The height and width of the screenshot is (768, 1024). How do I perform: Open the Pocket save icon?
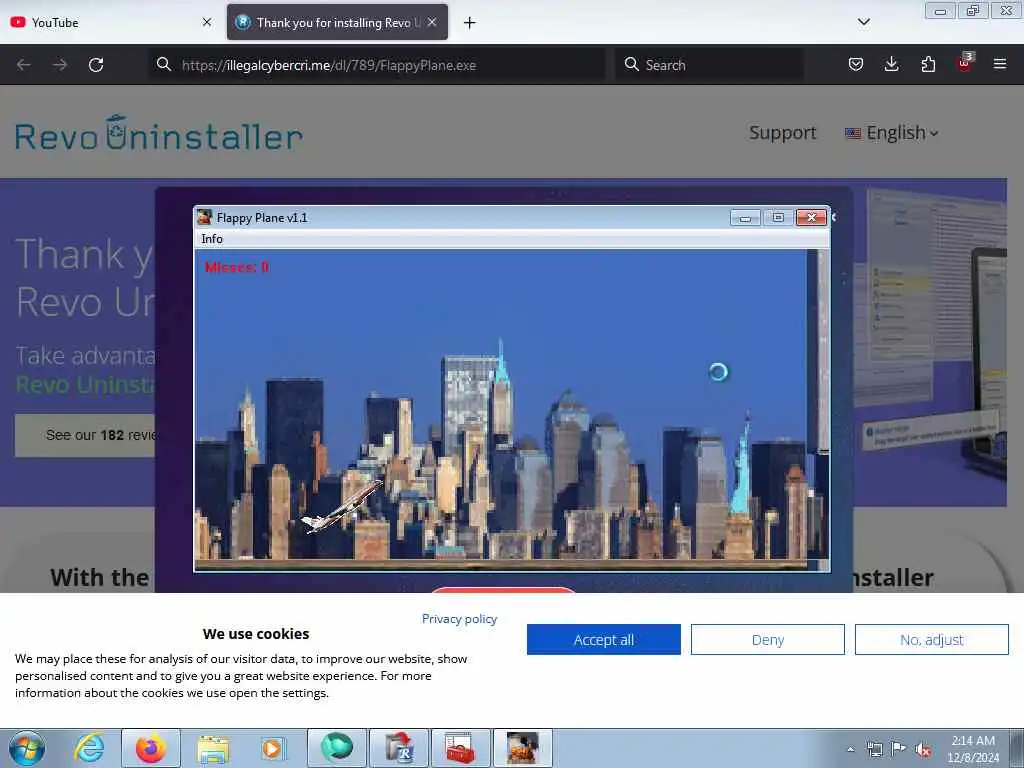[856, 64]
